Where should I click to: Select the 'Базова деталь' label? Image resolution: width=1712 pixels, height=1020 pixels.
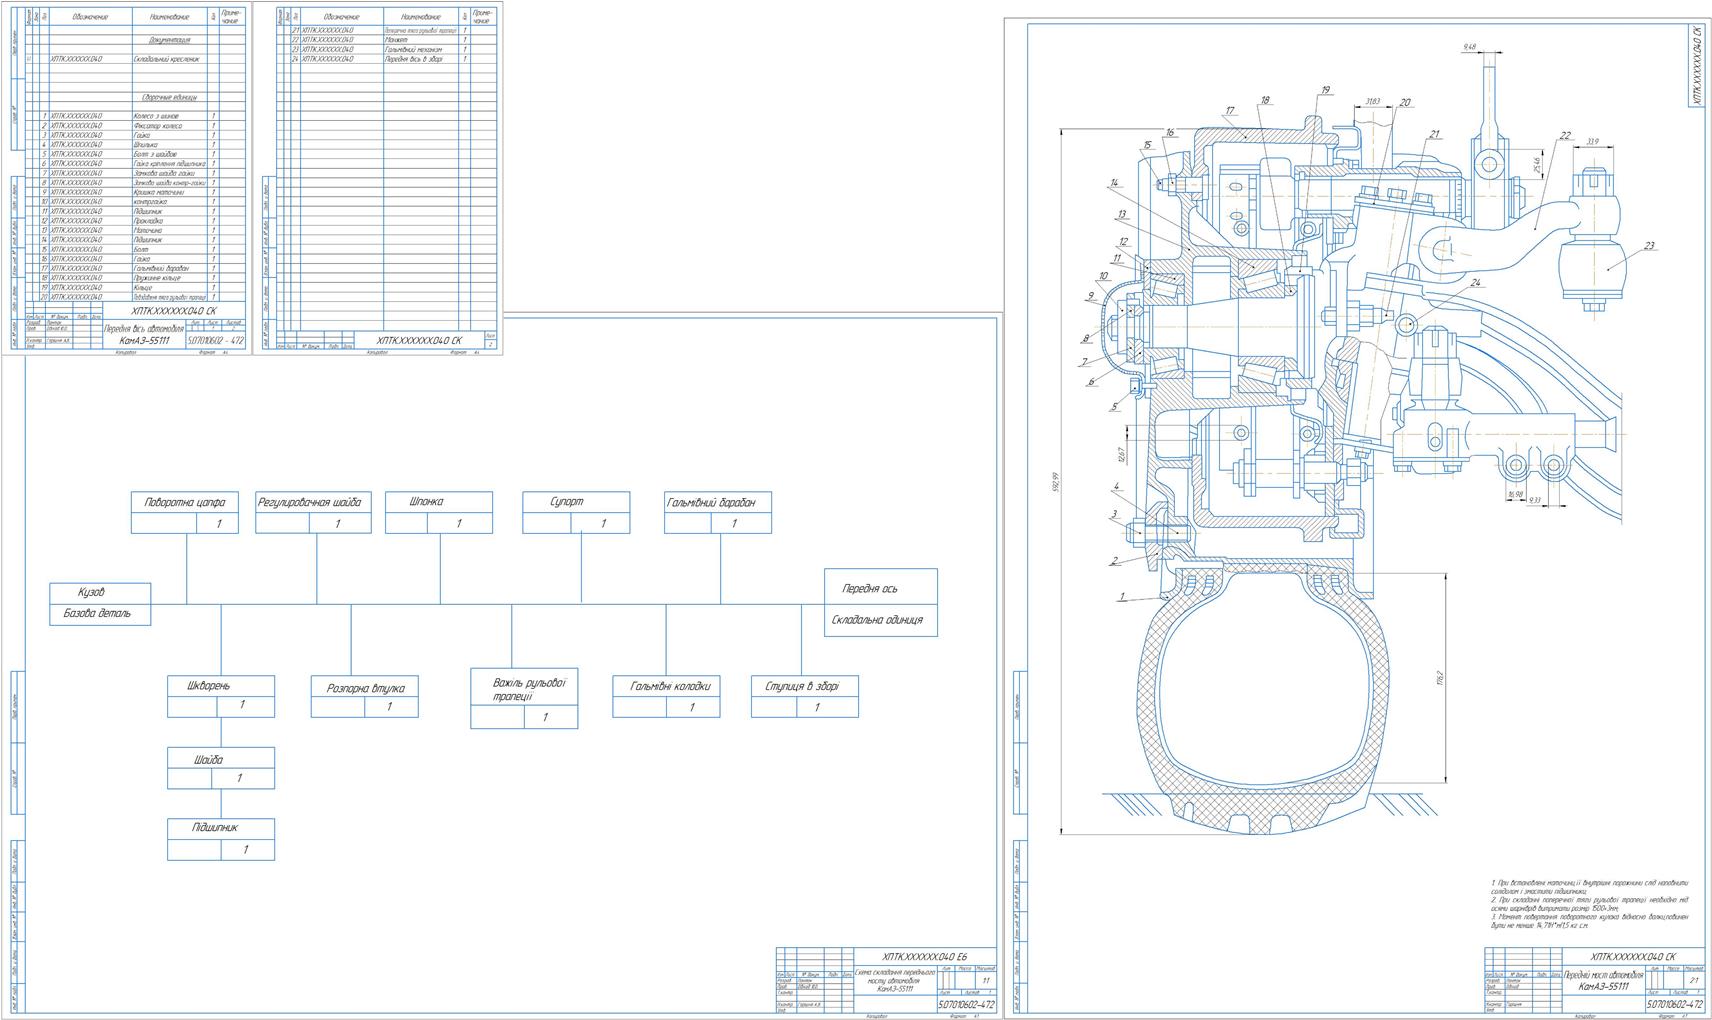coord(97,613)
